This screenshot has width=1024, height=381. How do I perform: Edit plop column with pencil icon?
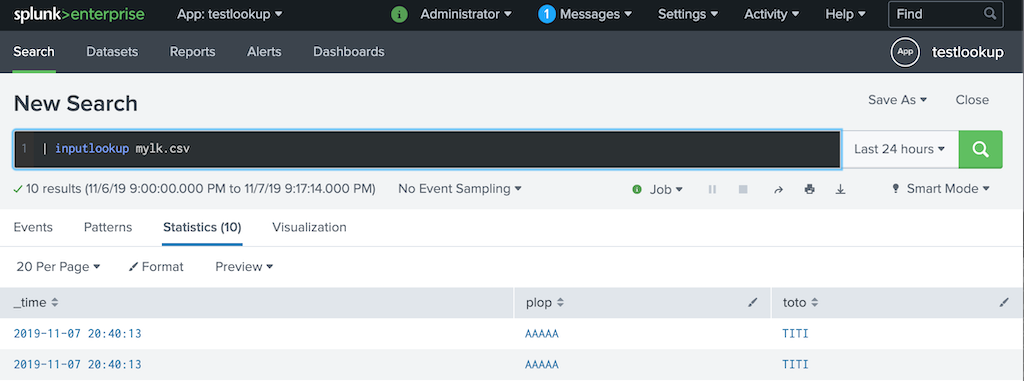[752, 303]
